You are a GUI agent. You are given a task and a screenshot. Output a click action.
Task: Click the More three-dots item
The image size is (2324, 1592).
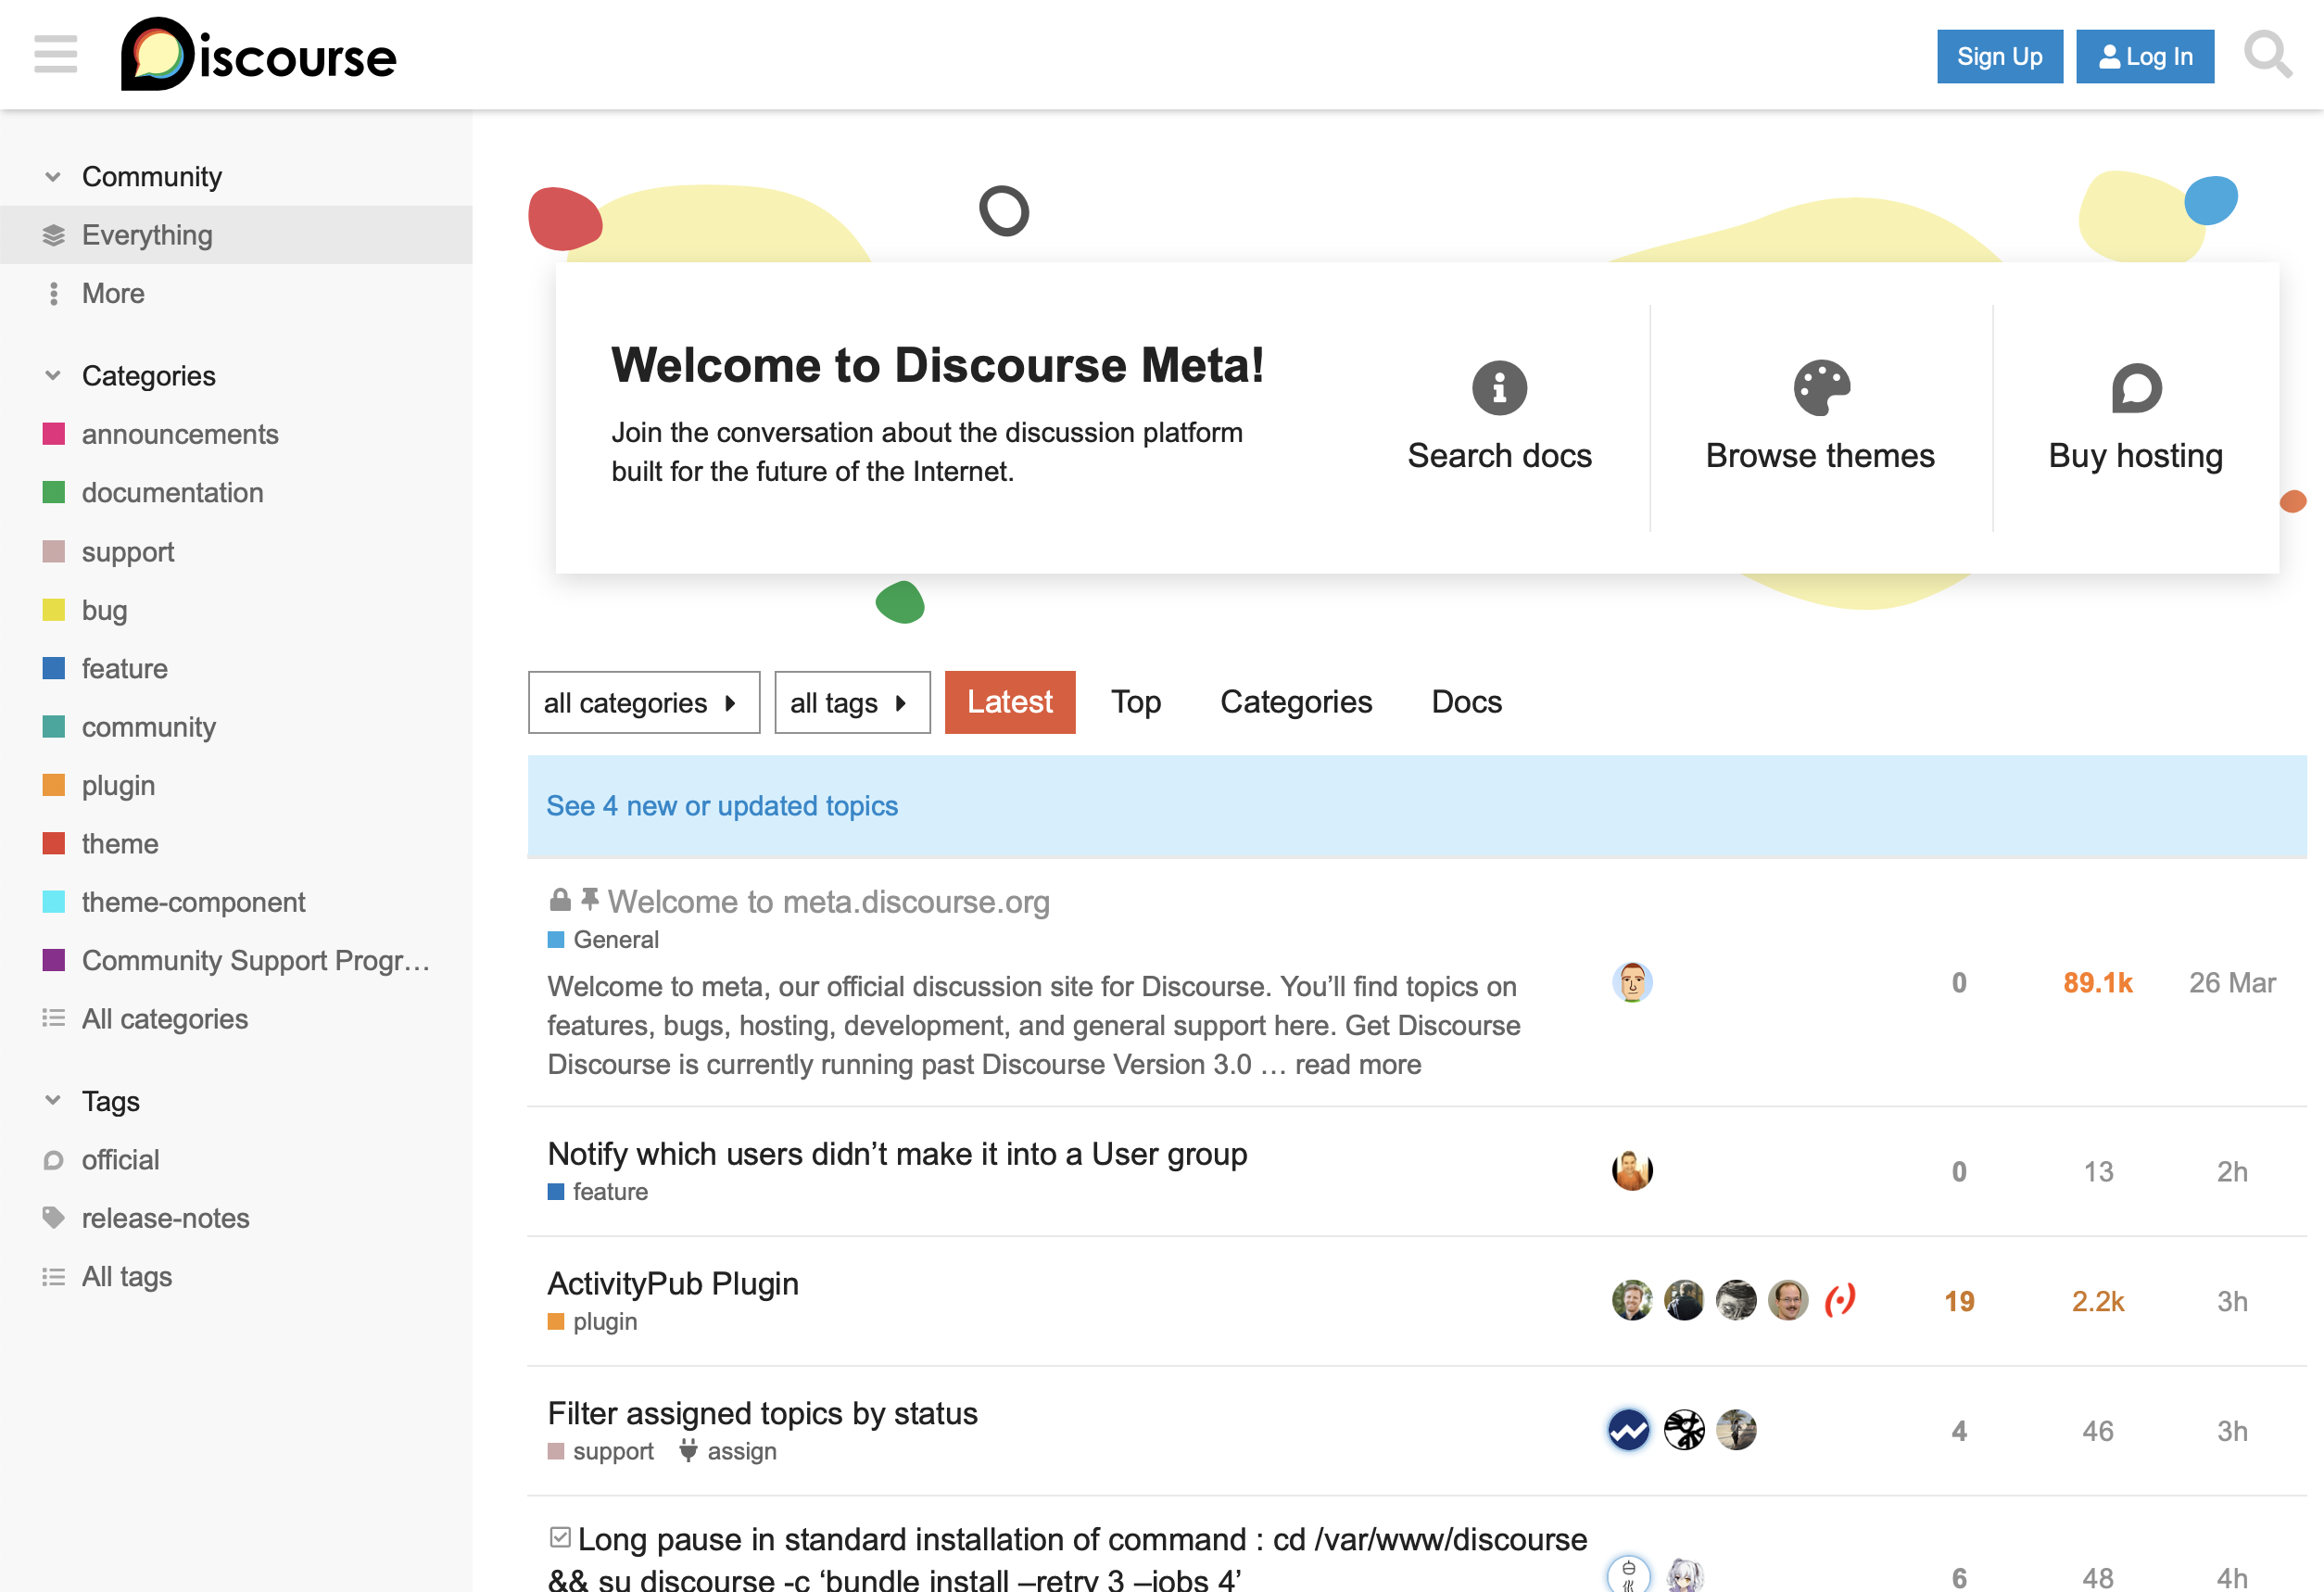(113, 293)
